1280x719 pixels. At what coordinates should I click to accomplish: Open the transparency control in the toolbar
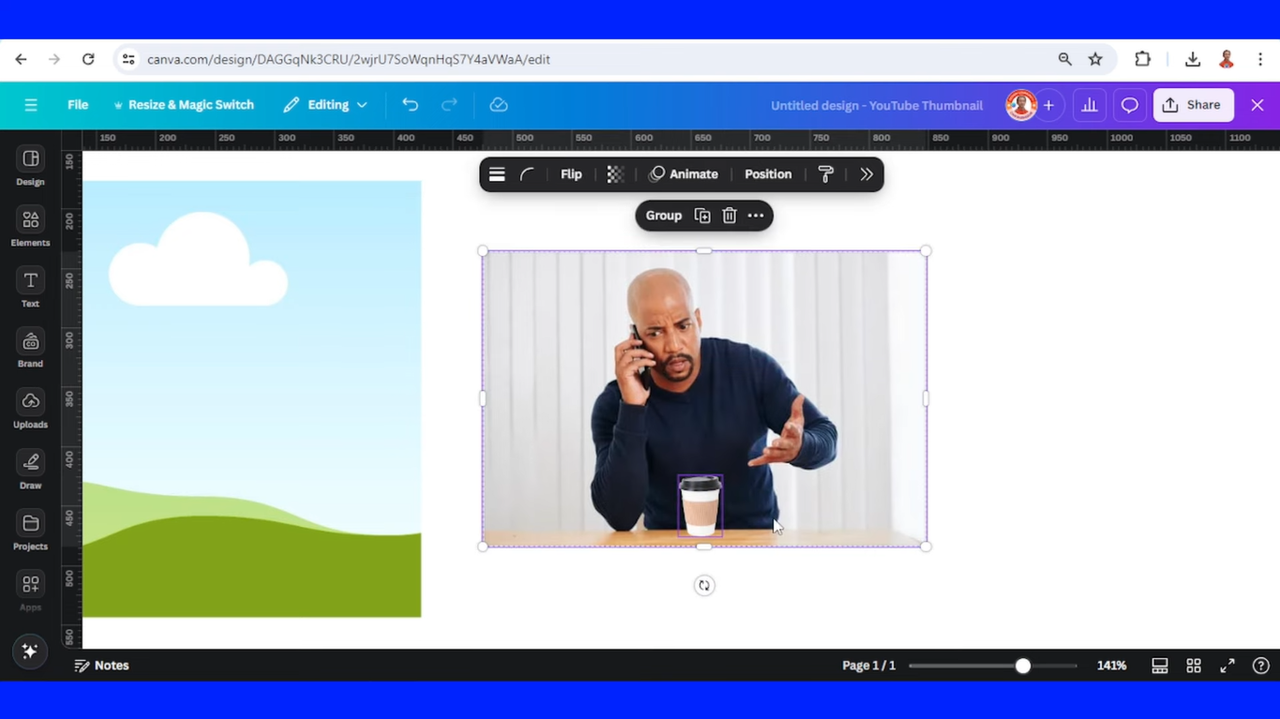pyautogui.click(x=614, y=174)
